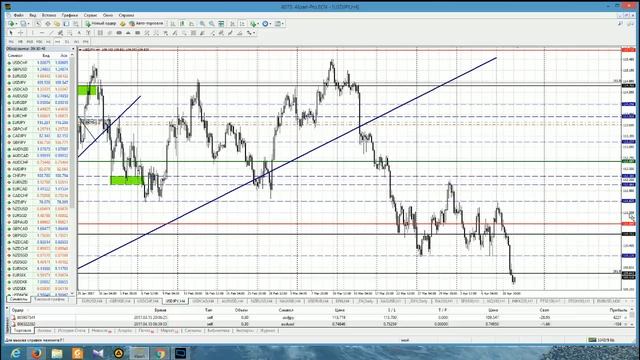Open the Periods clock icon
640x360 pixels.
[265, 24]
